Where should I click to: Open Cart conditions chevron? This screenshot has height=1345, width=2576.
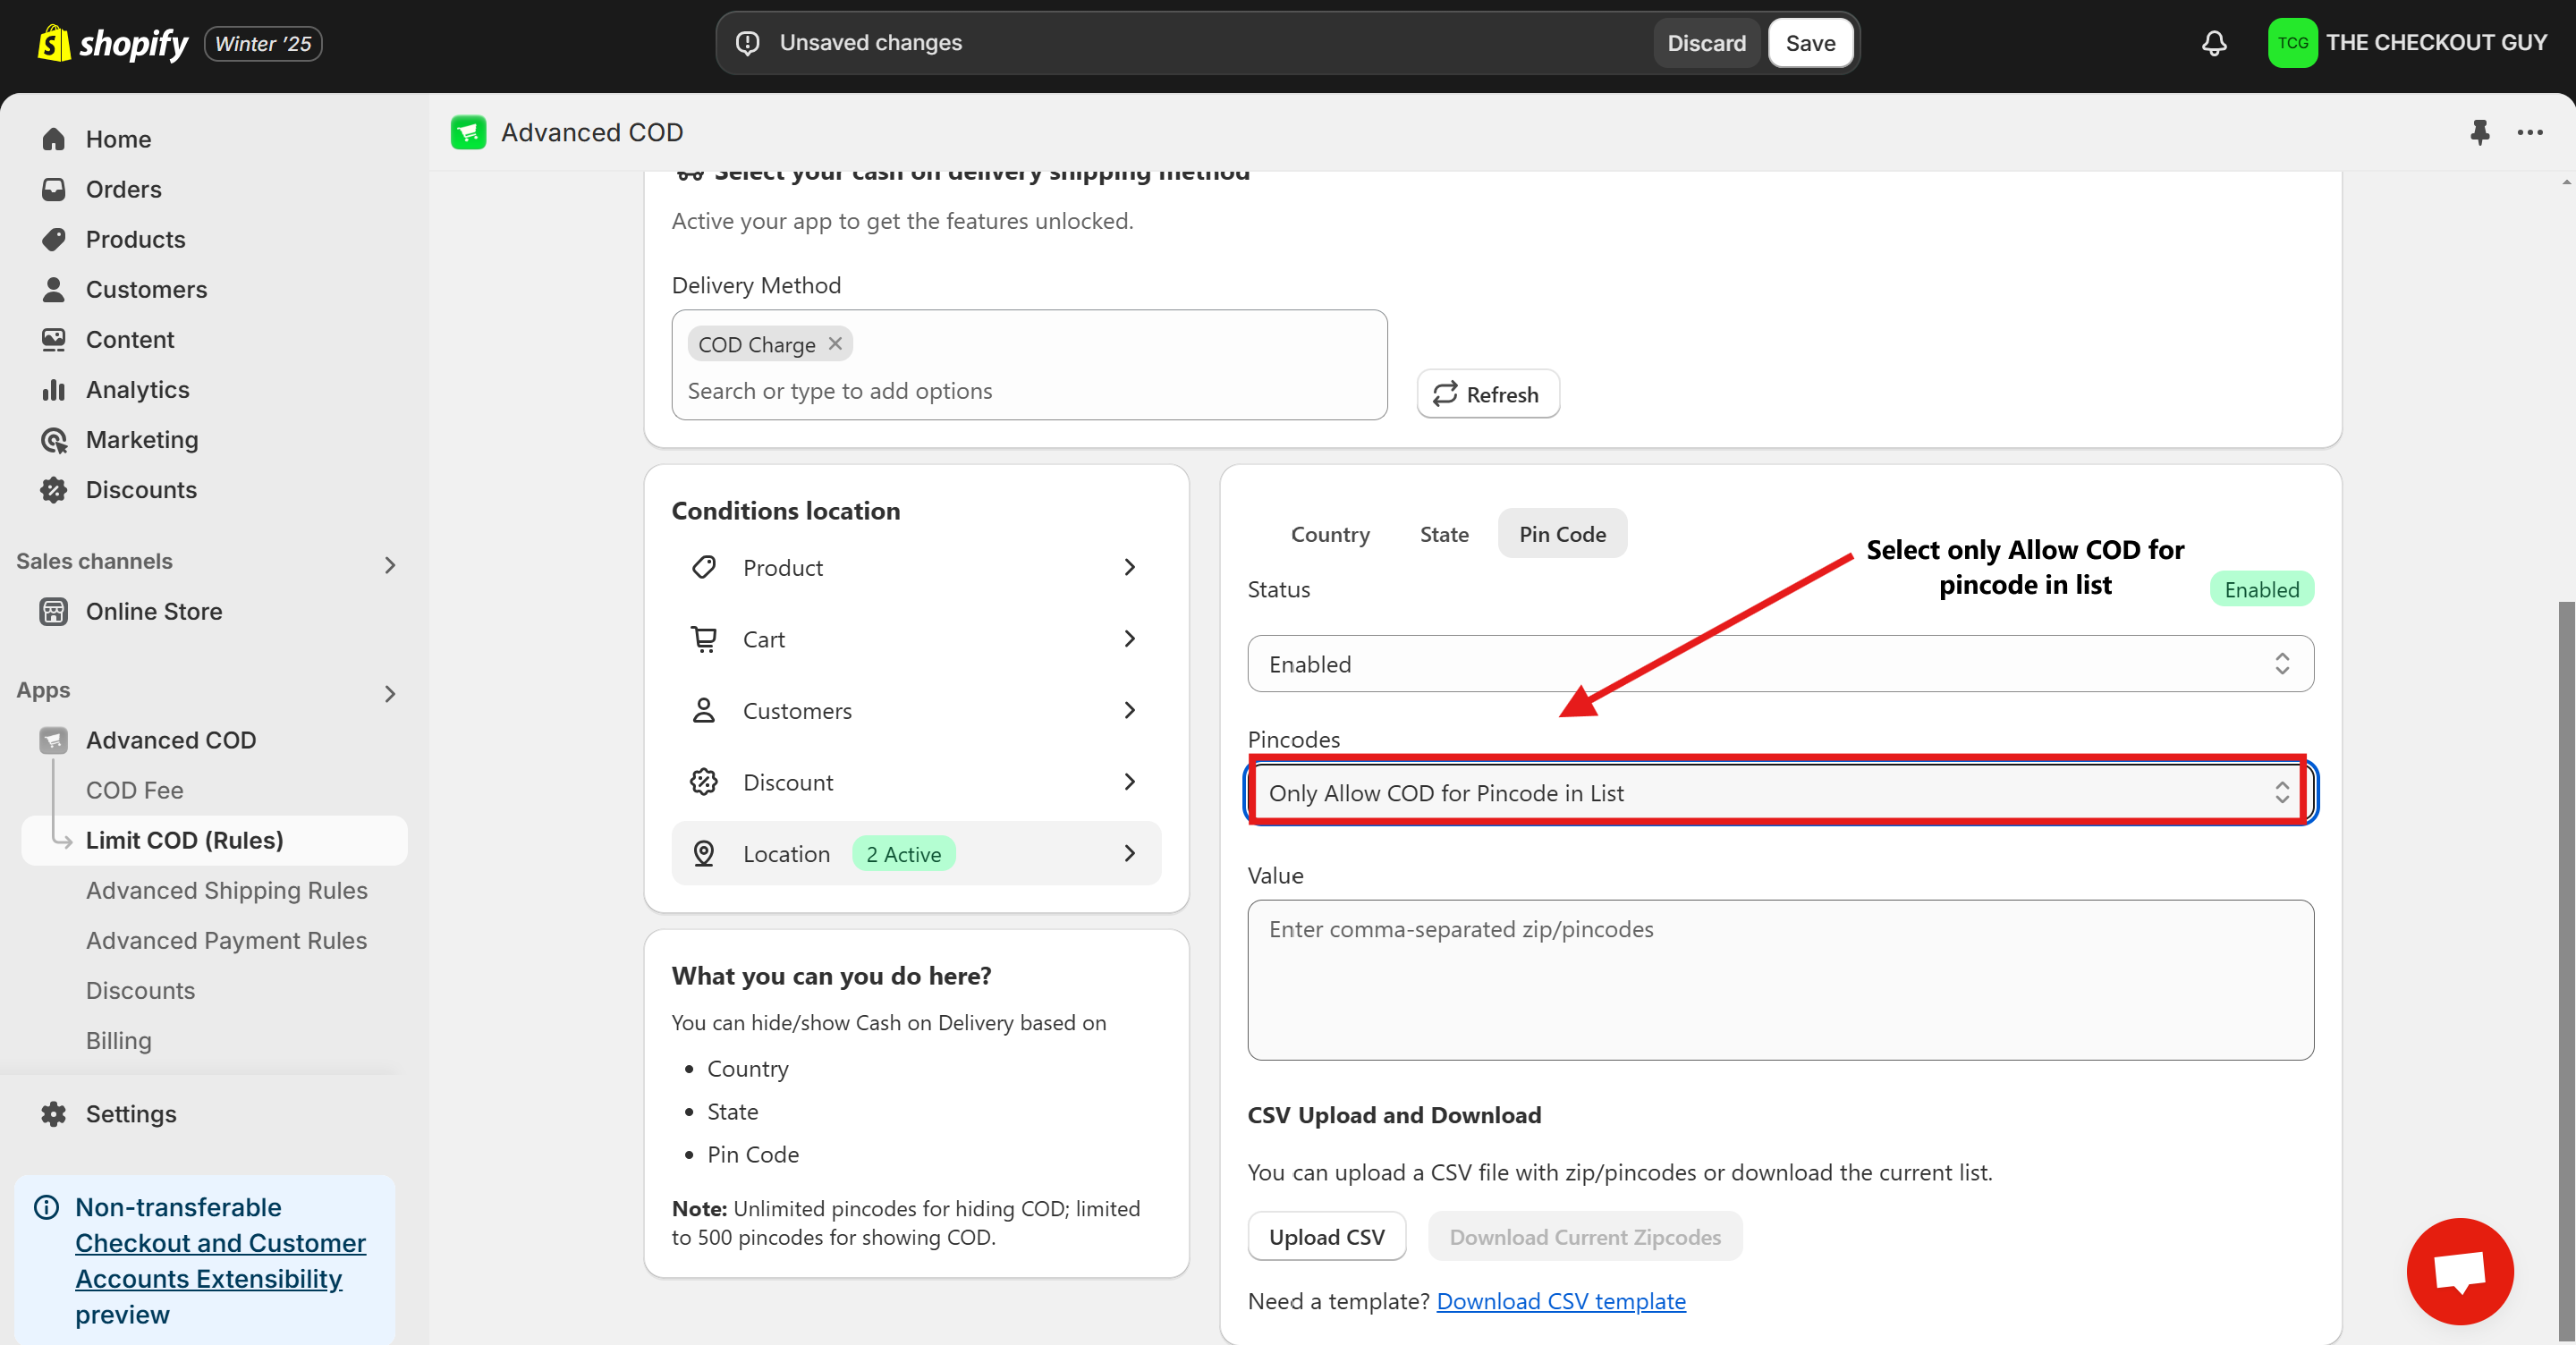tap(1130, 638)
